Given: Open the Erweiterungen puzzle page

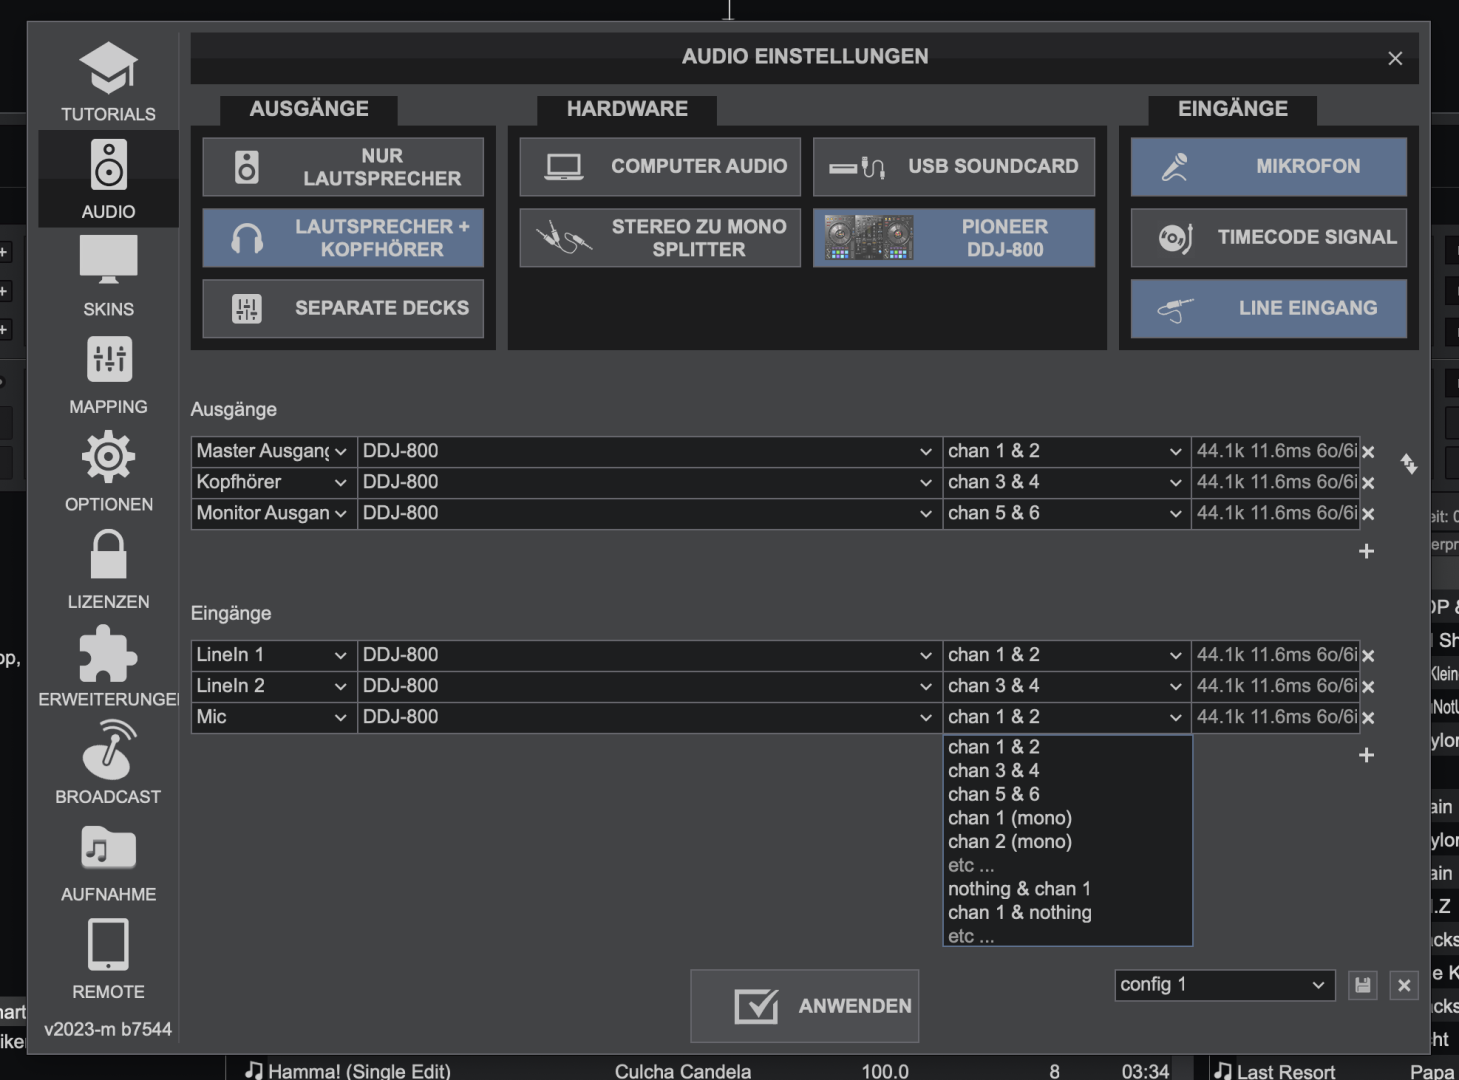Looking at the screenshot, I should [x=108, y=666].
